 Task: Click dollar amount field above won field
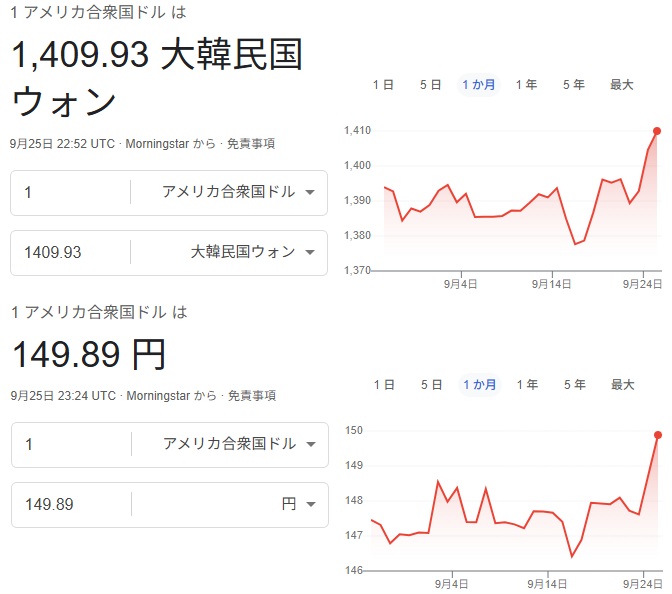(70, 193)
